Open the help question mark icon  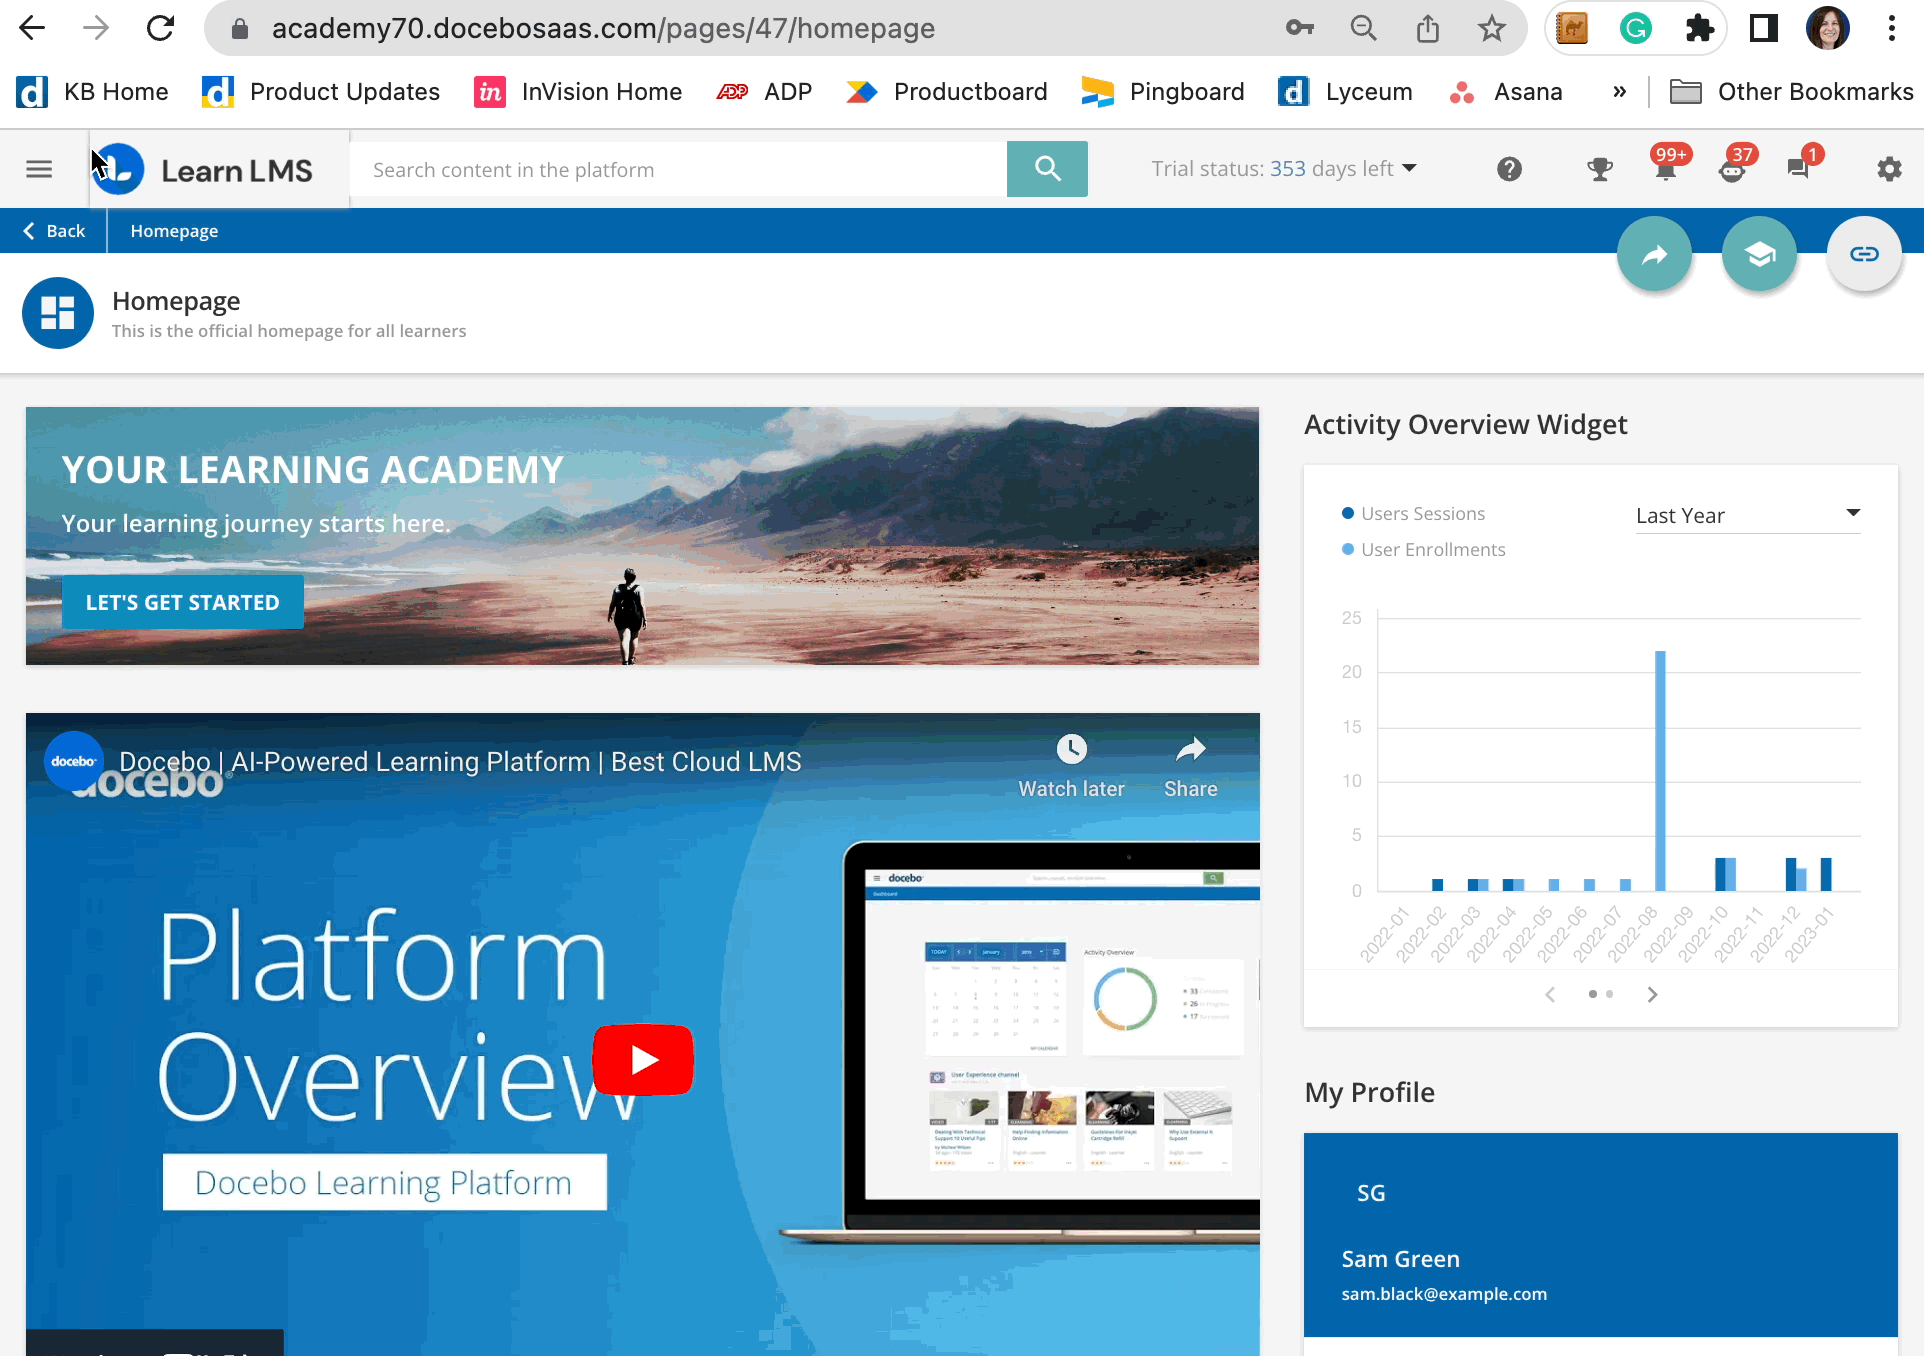point(1509,169)
